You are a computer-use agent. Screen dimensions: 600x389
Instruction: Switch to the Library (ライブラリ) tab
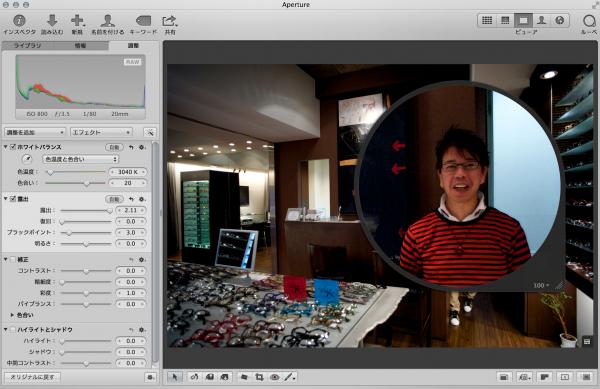[27, 46]
